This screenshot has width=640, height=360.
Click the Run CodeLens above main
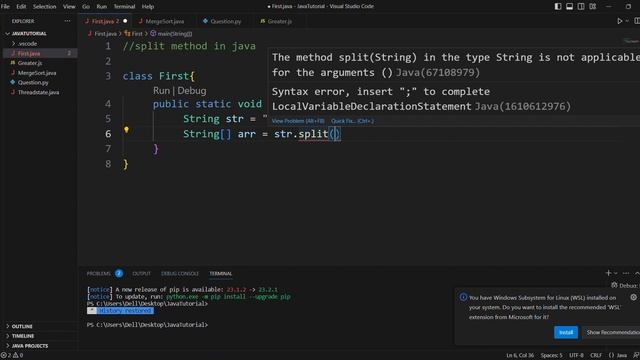pos(161,91)
